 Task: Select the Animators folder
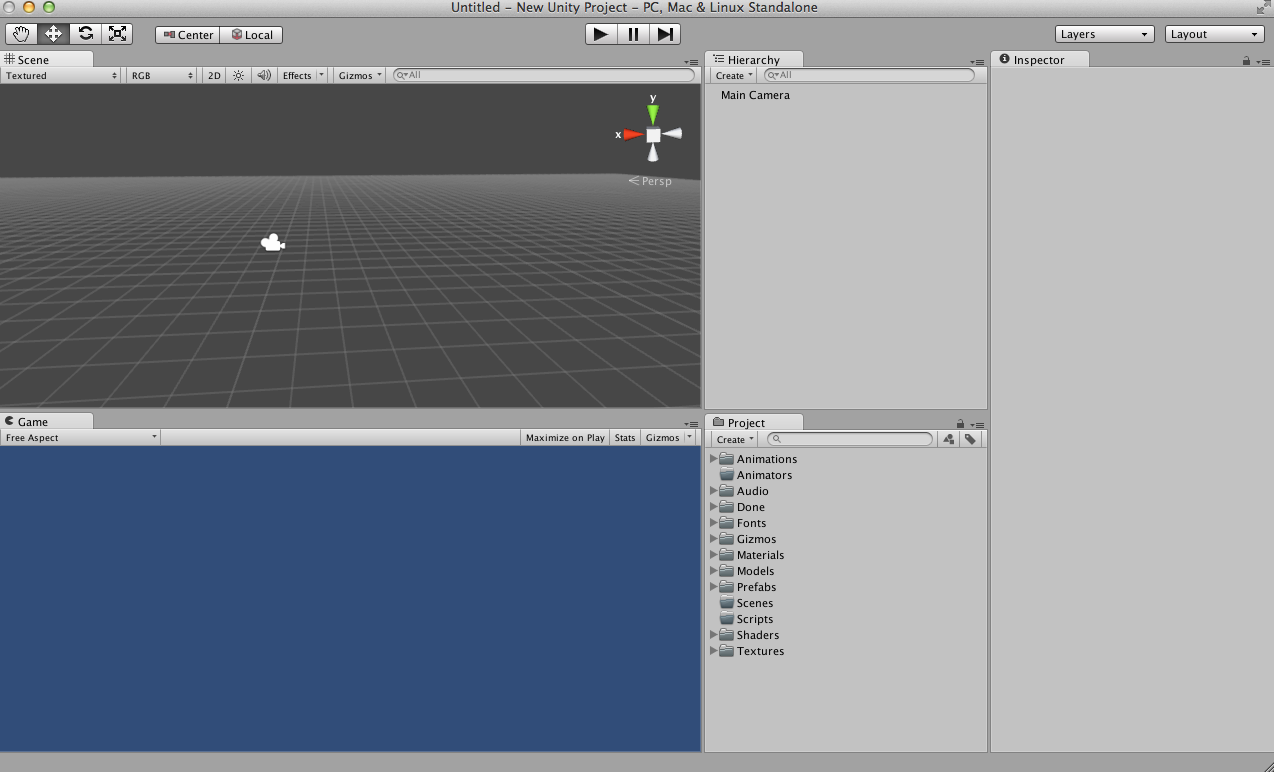pos(756,475)
